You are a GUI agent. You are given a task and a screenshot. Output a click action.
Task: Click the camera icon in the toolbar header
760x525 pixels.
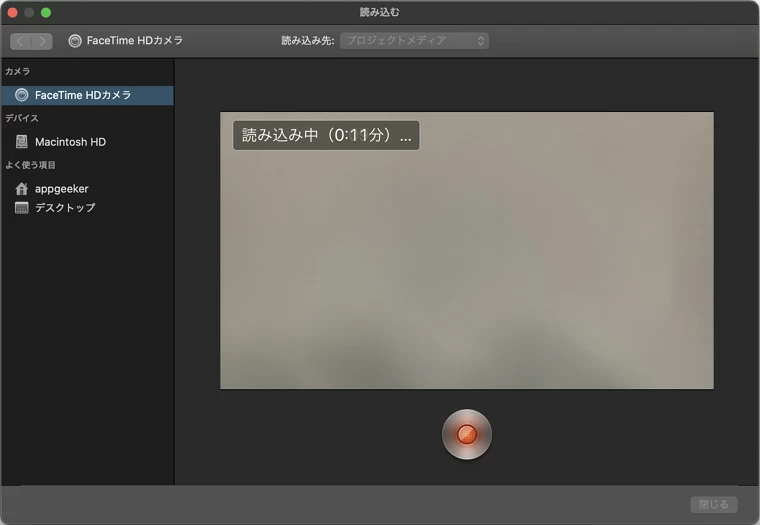pos(75,41)
